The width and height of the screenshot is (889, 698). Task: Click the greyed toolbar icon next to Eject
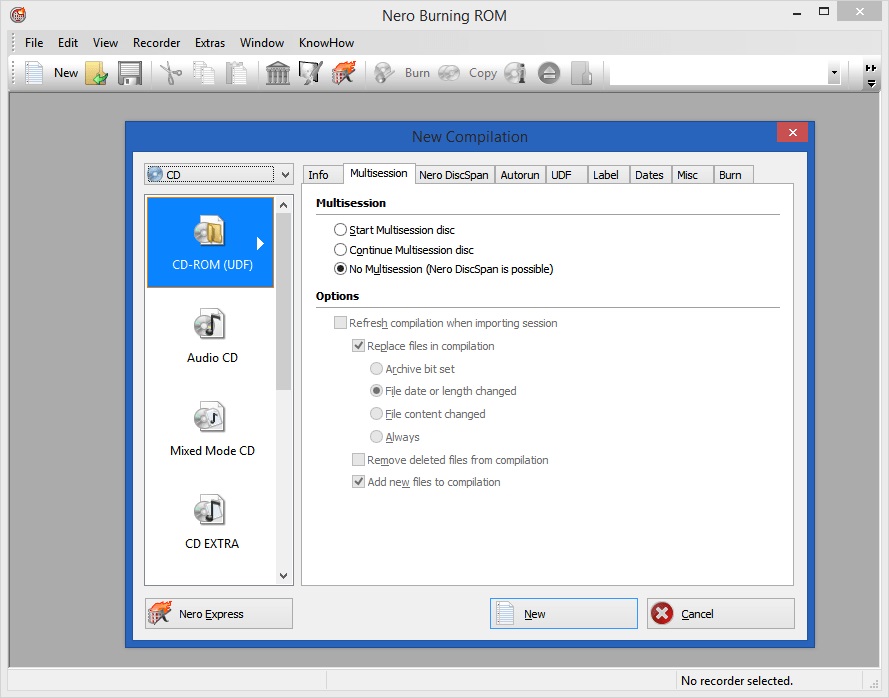coord(582,73)
